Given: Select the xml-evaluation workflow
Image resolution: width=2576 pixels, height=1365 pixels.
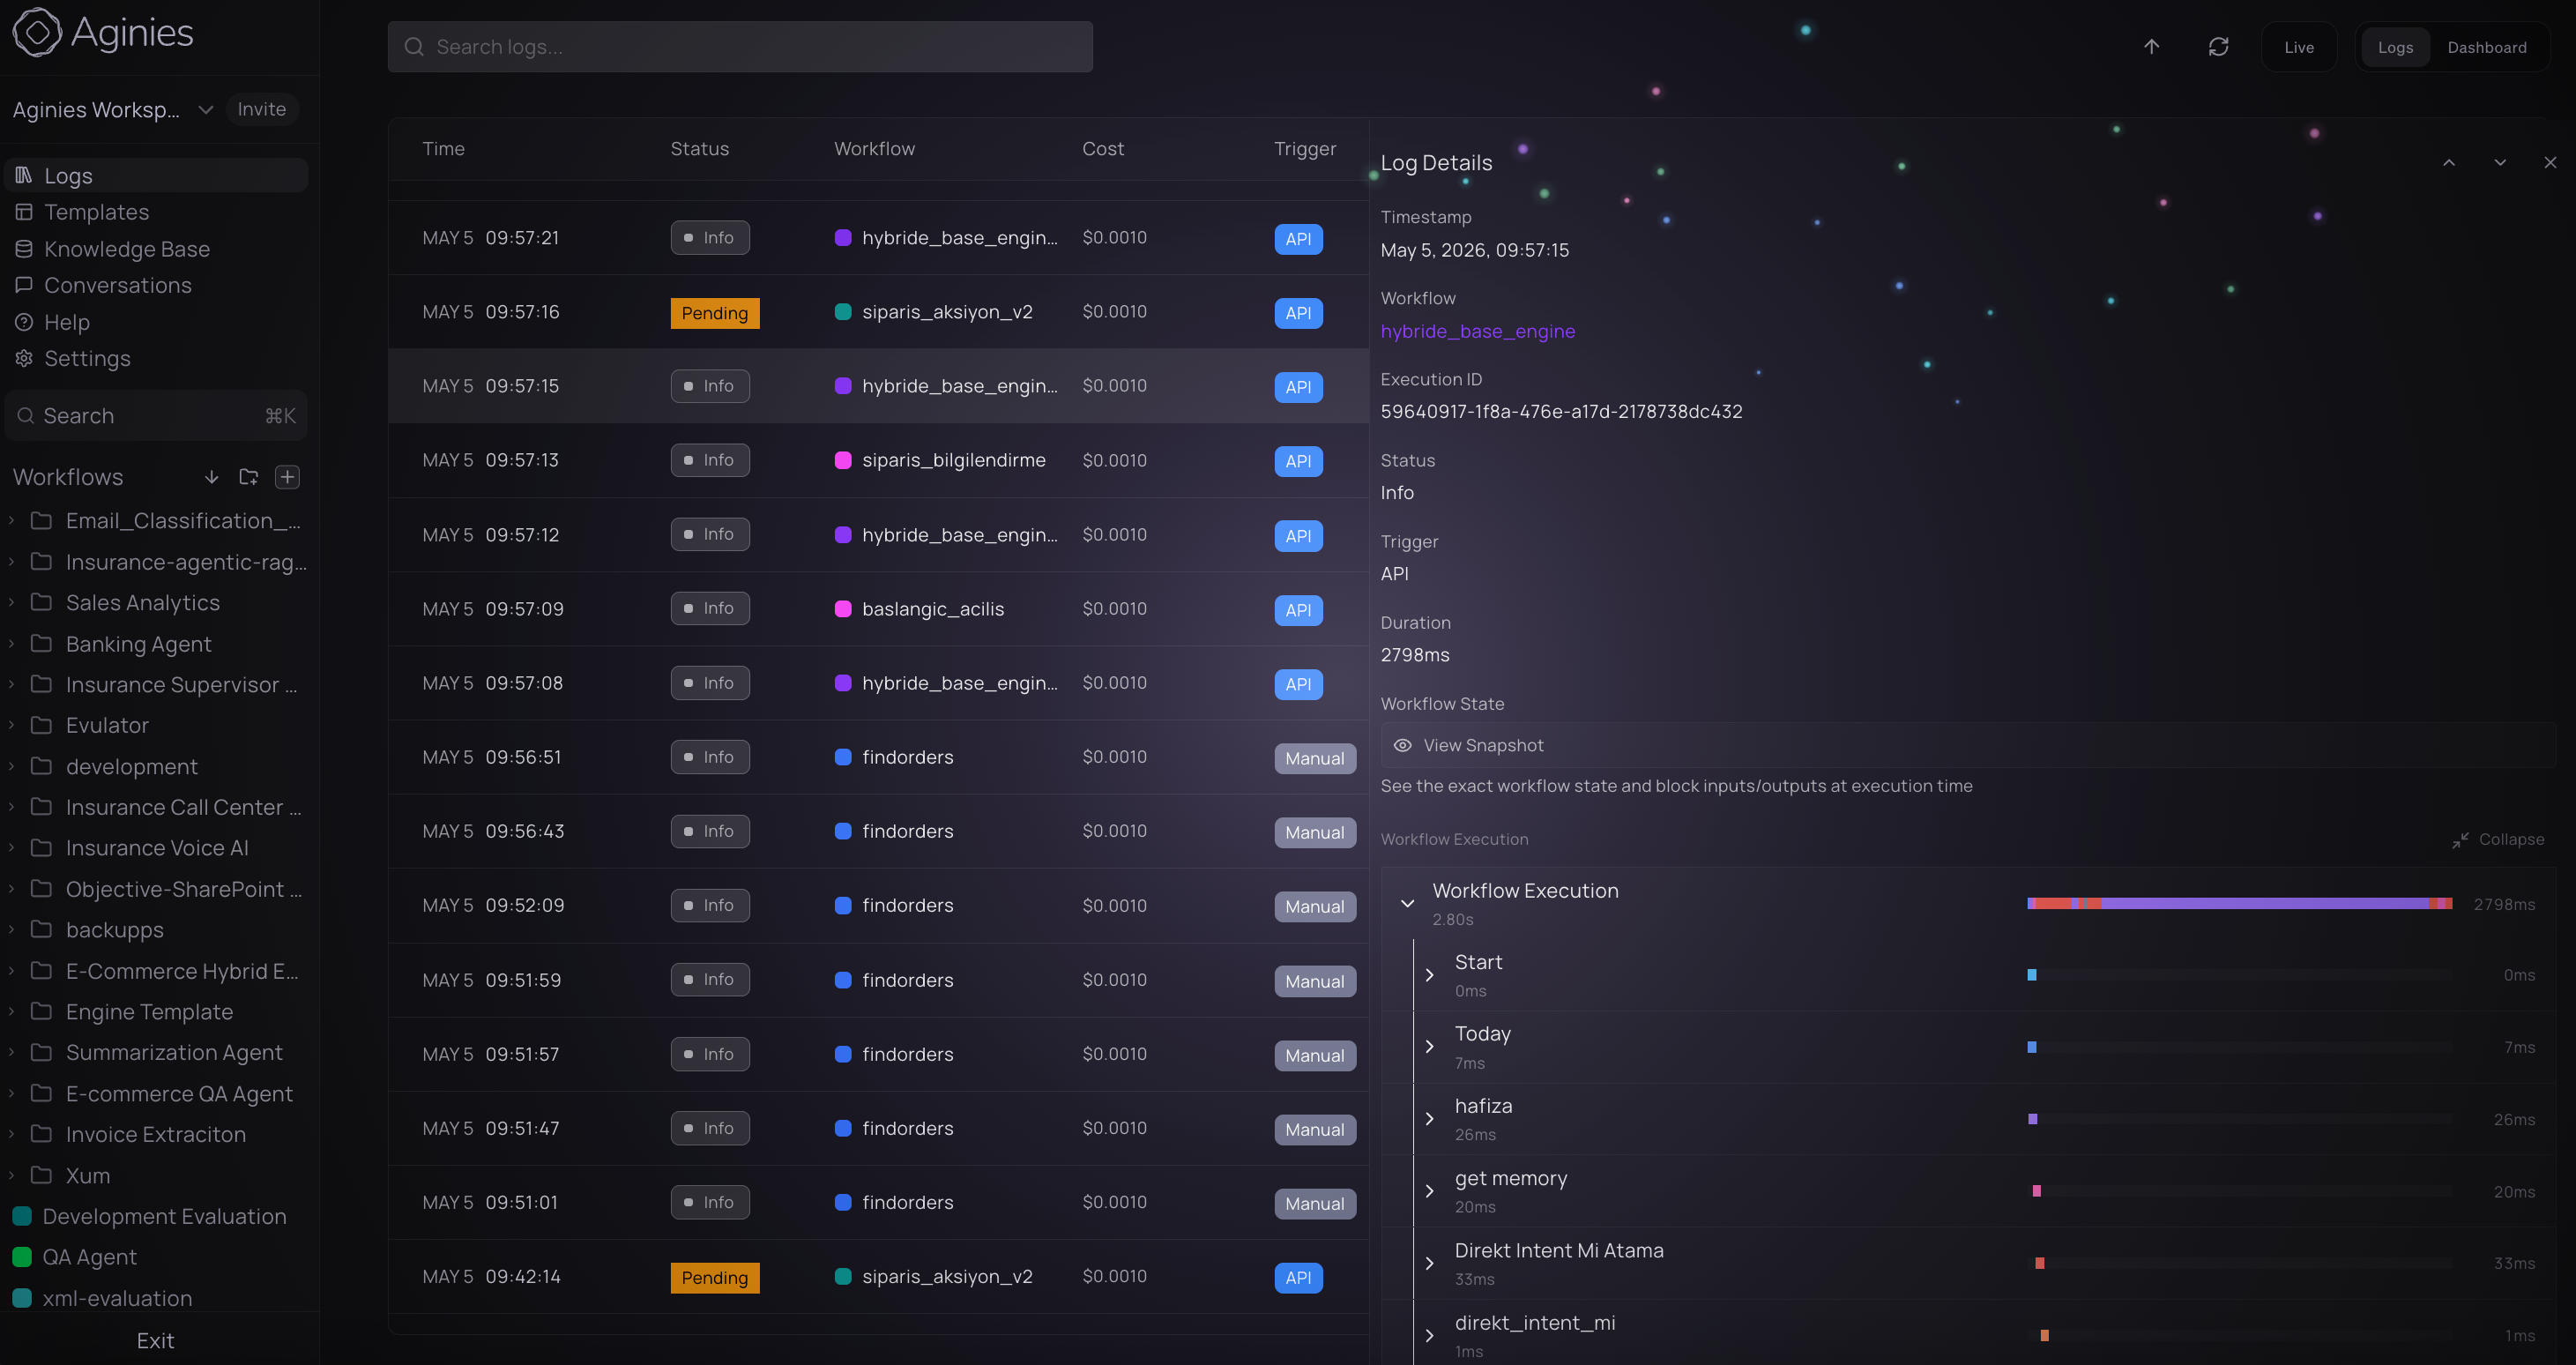Looking at the screenshot, I should point(157,1298).
